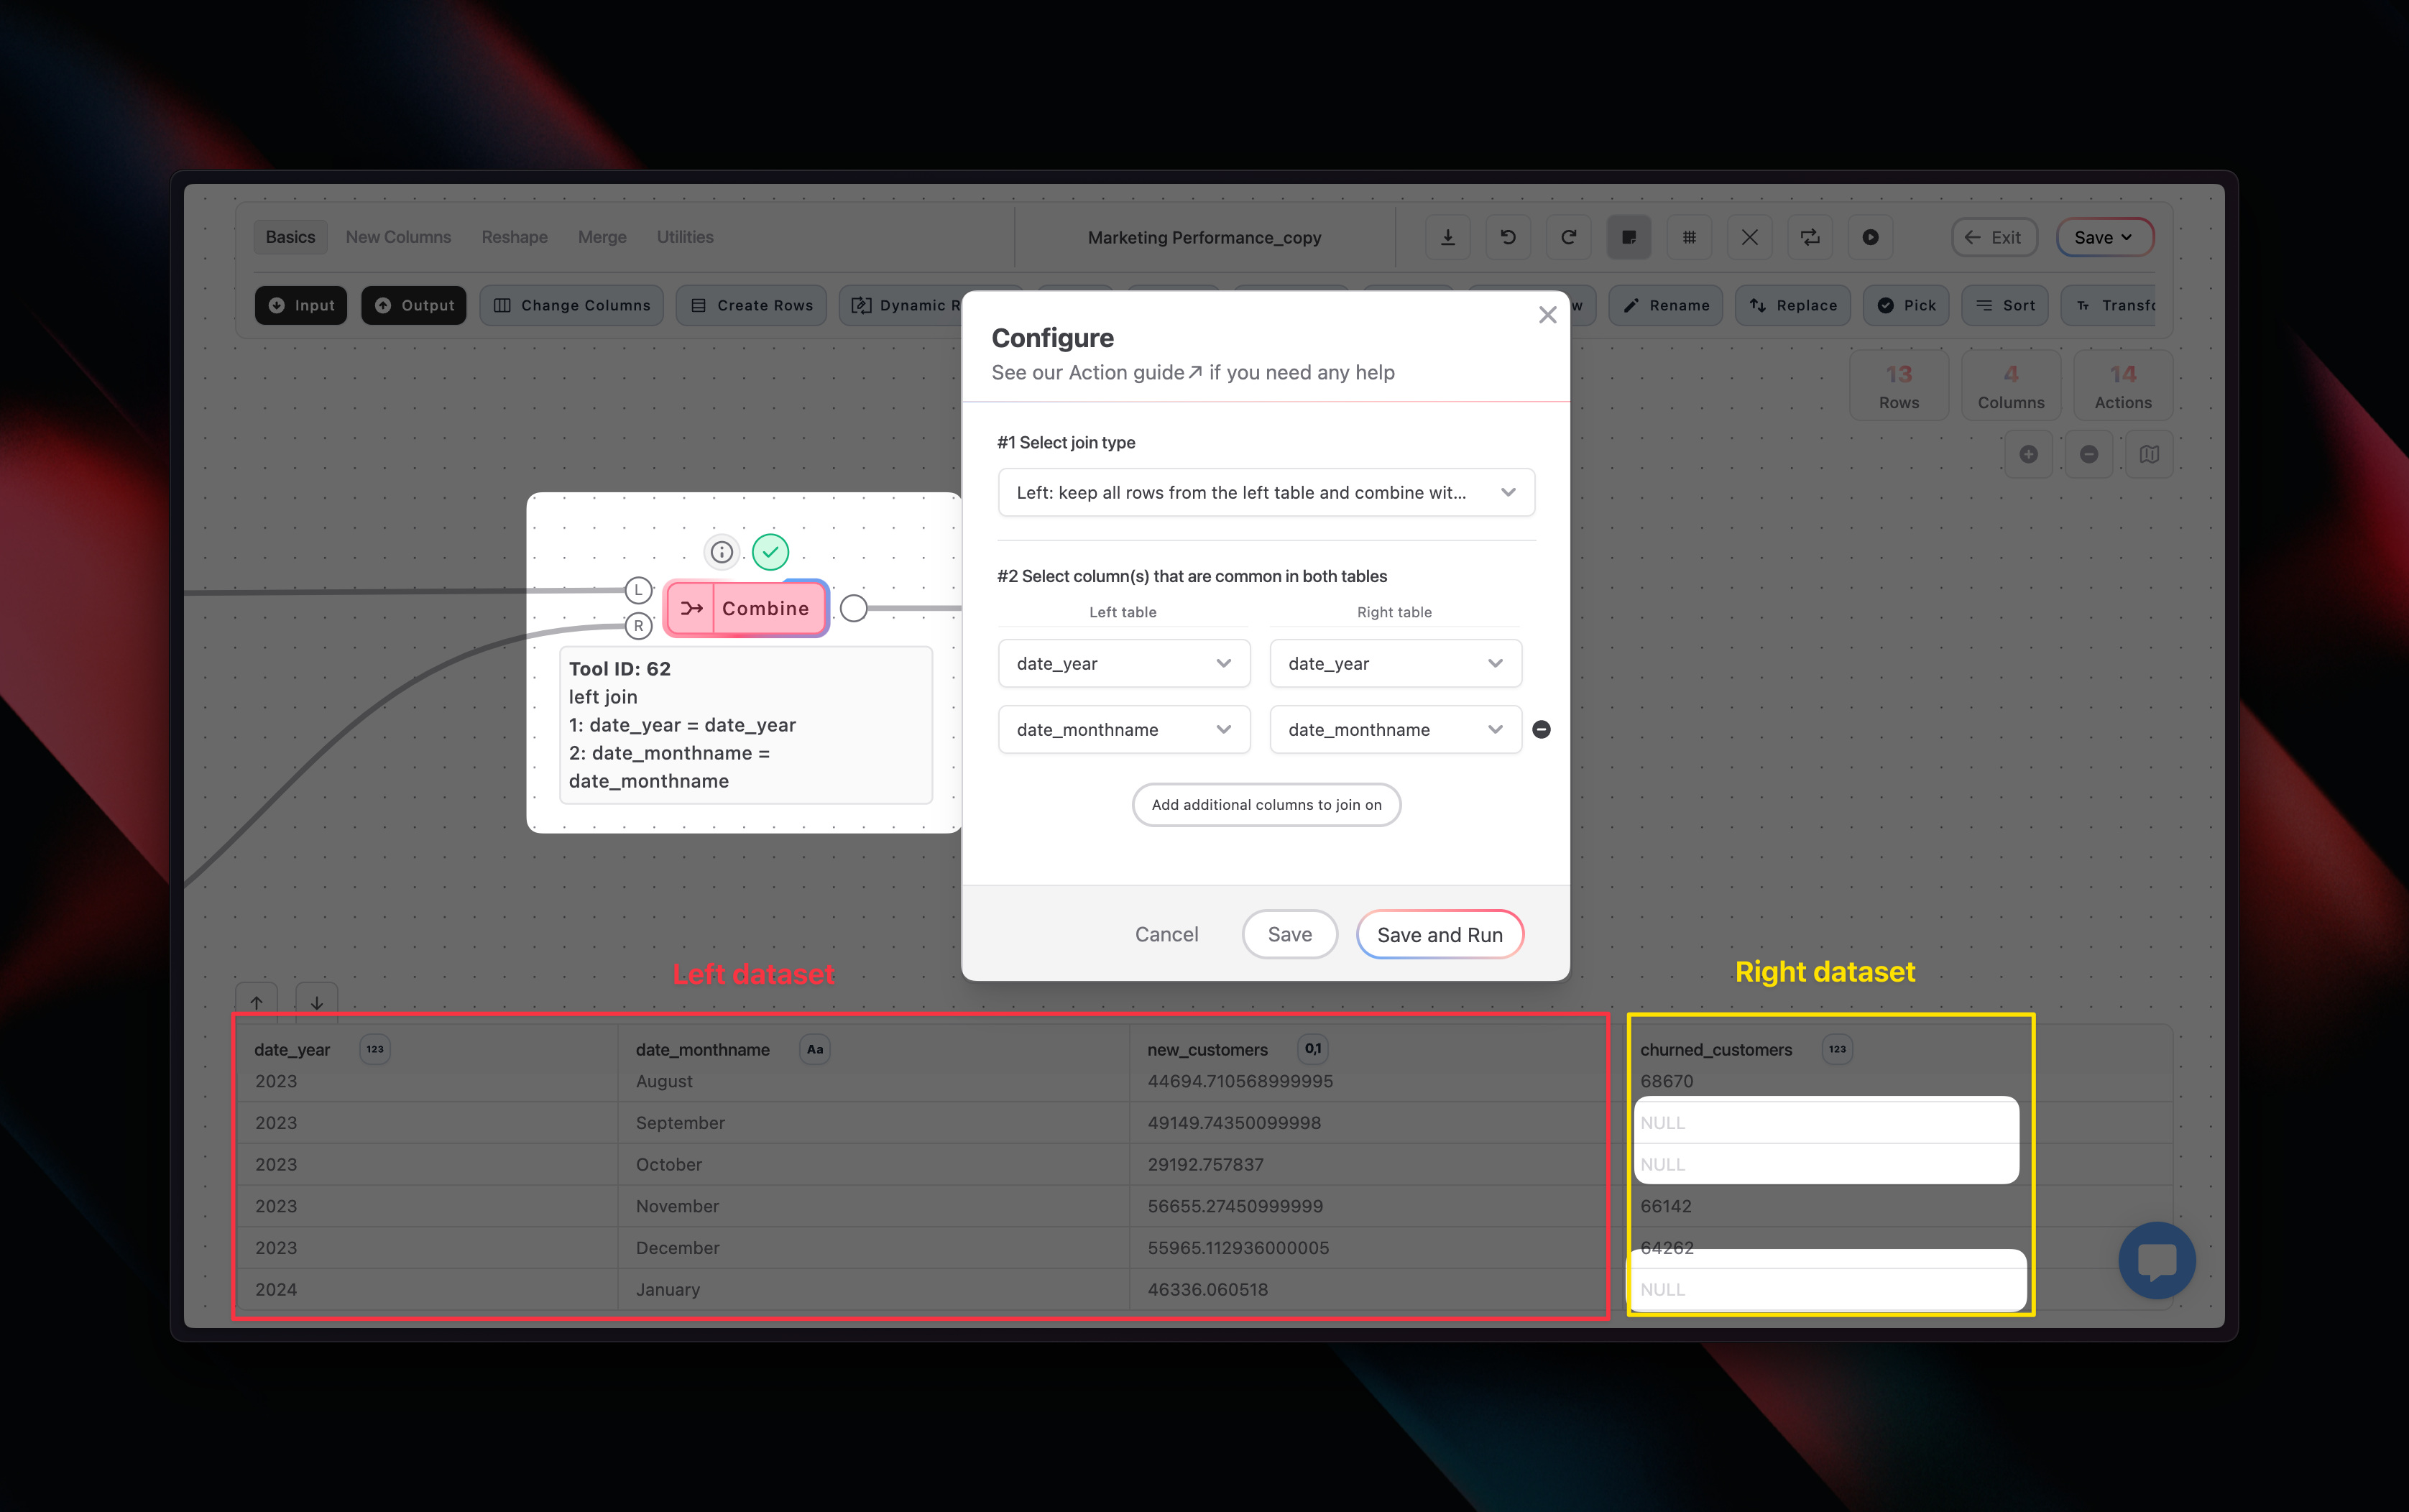Click new_customers decimal type badge
This screenshot has width=2409, height=1512.
click(x=1313, y=1049)
